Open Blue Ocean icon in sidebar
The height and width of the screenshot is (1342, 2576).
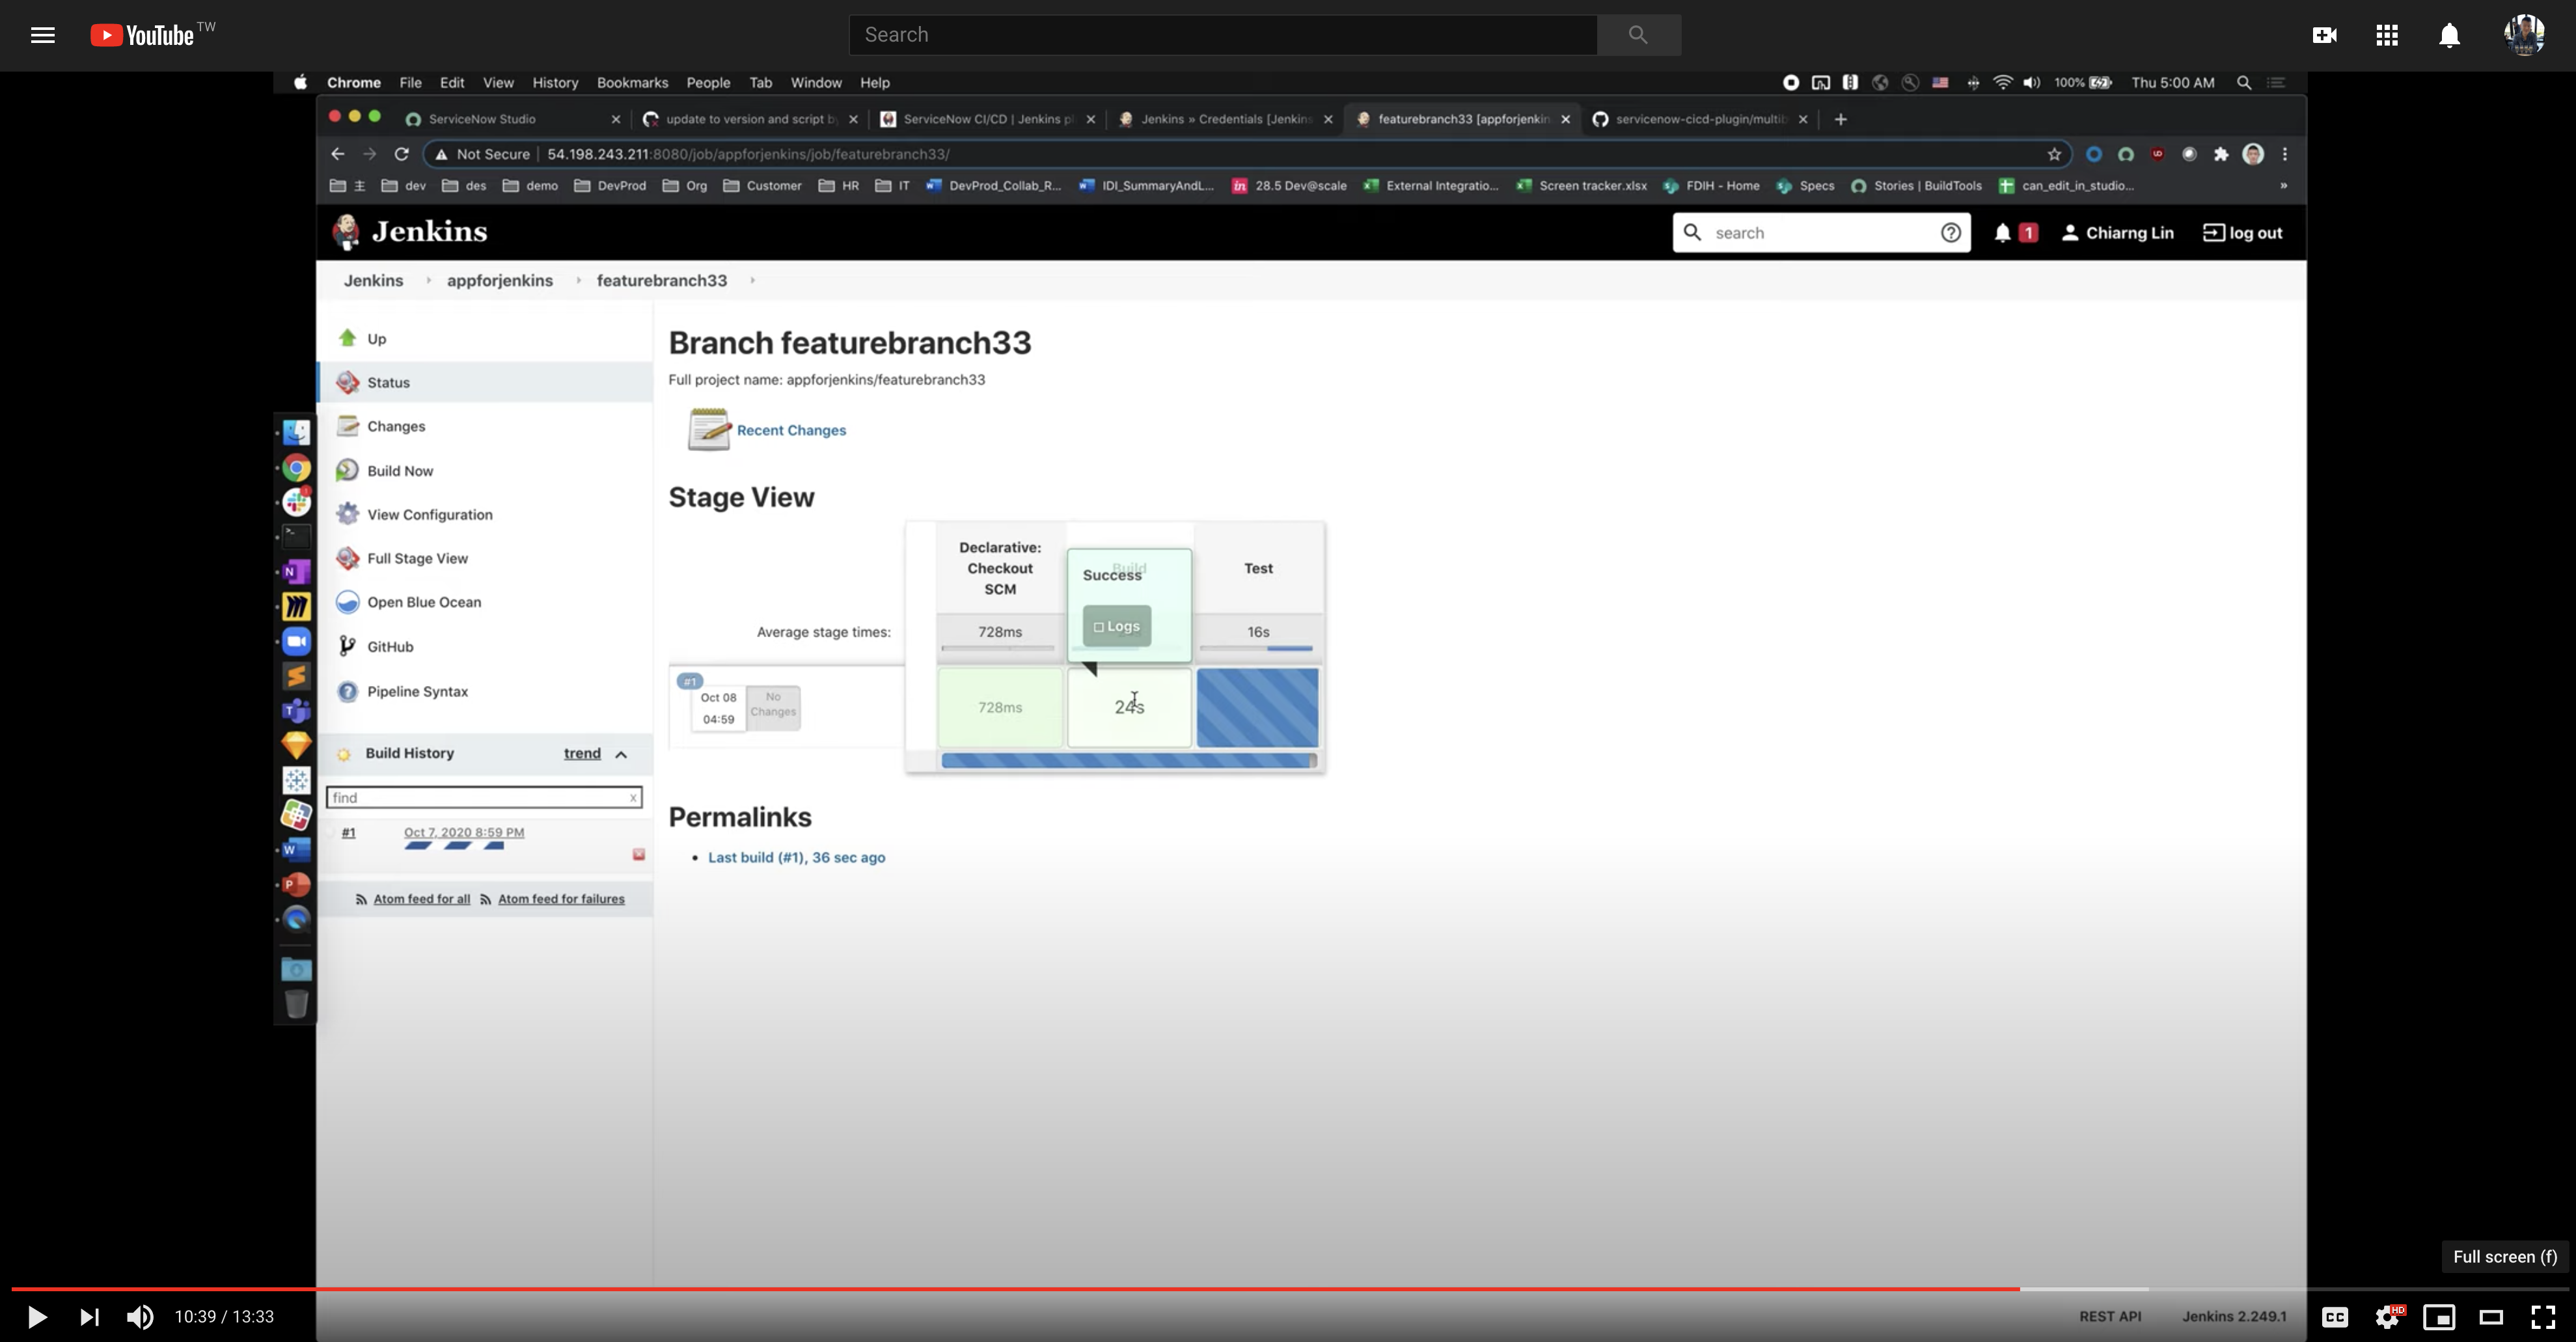(347, 602)
